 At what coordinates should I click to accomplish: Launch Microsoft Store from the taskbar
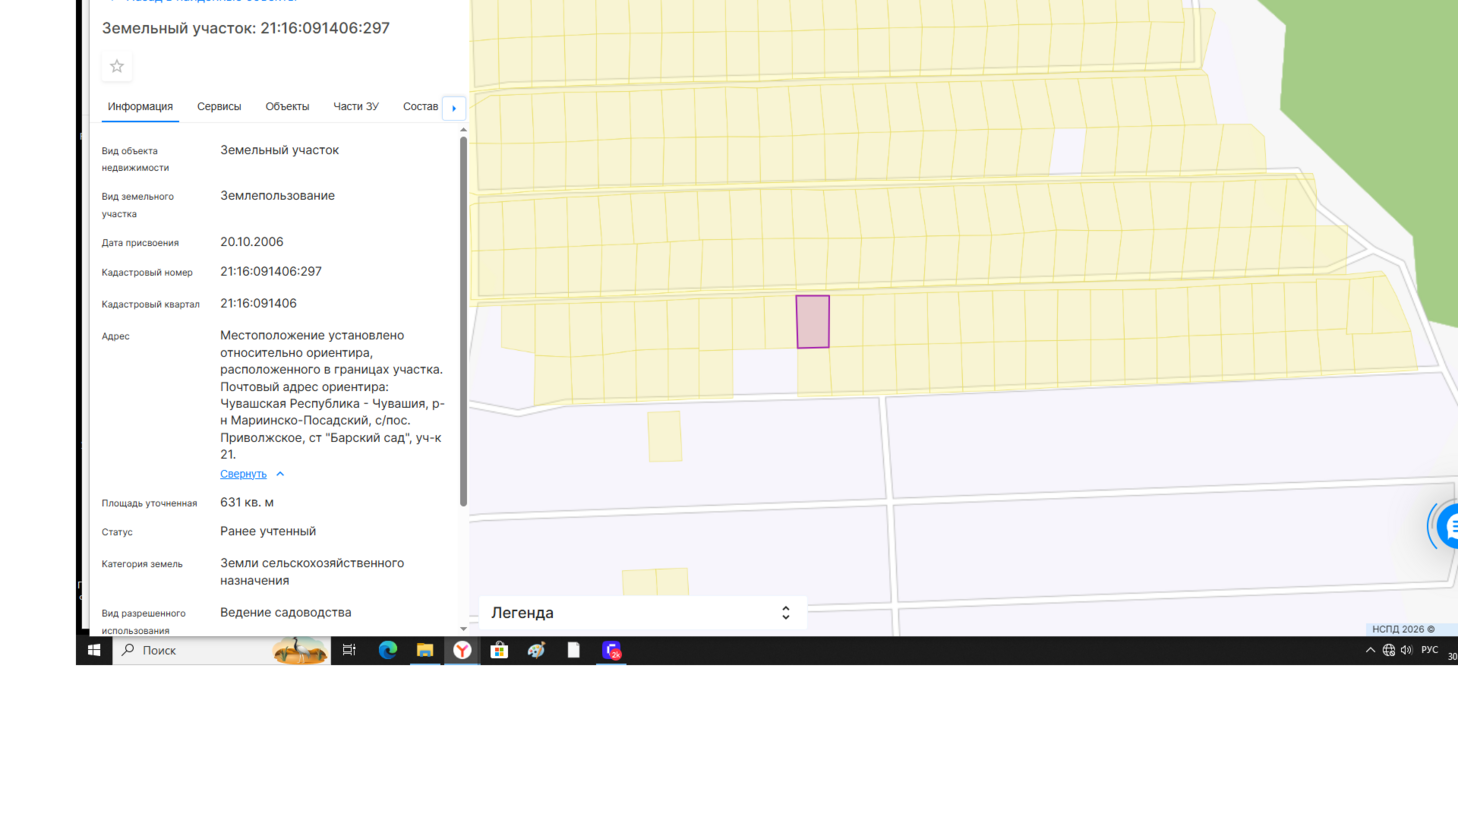click(x=499, y=651)
